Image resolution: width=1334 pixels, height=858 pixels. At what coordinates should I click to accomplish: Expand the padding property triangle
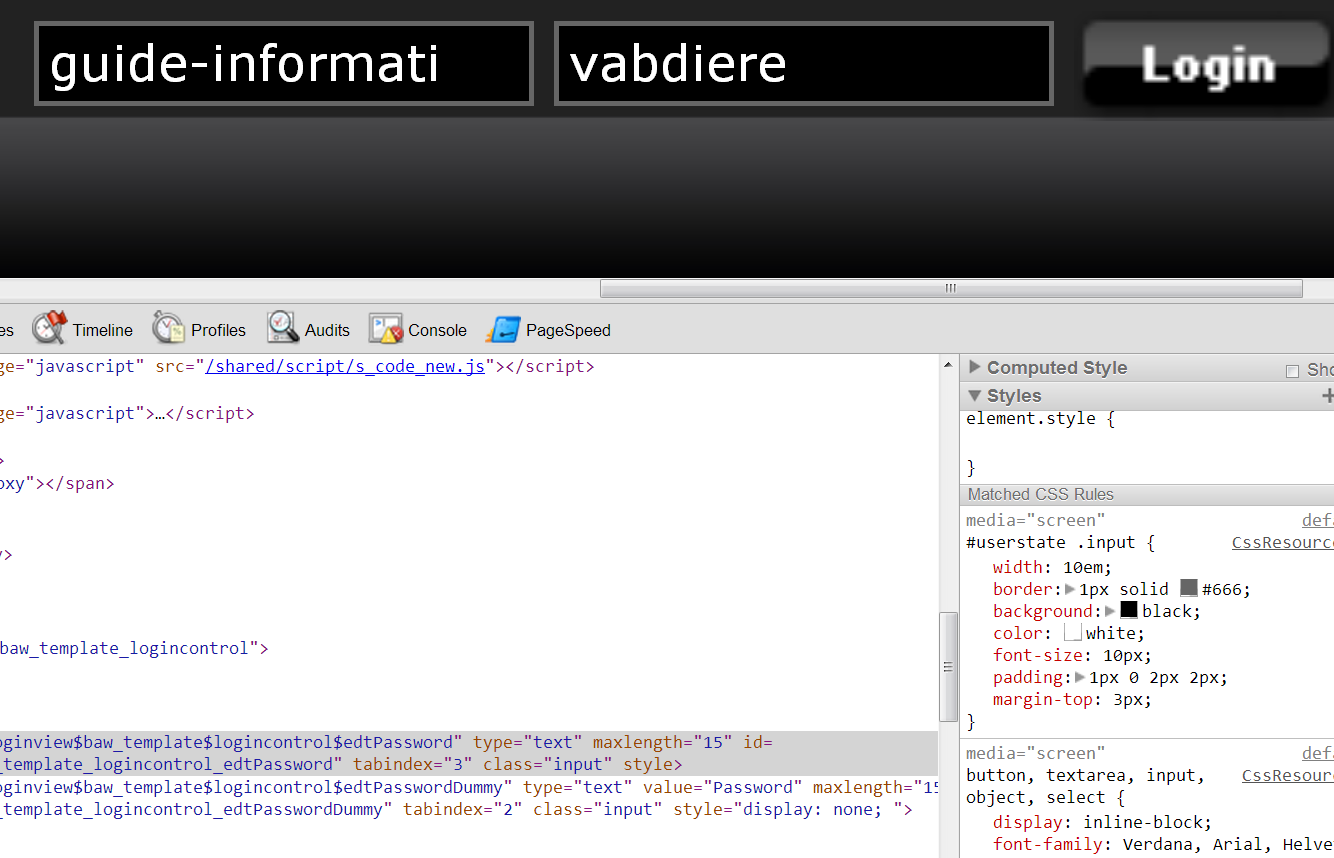click(1080, 677)
